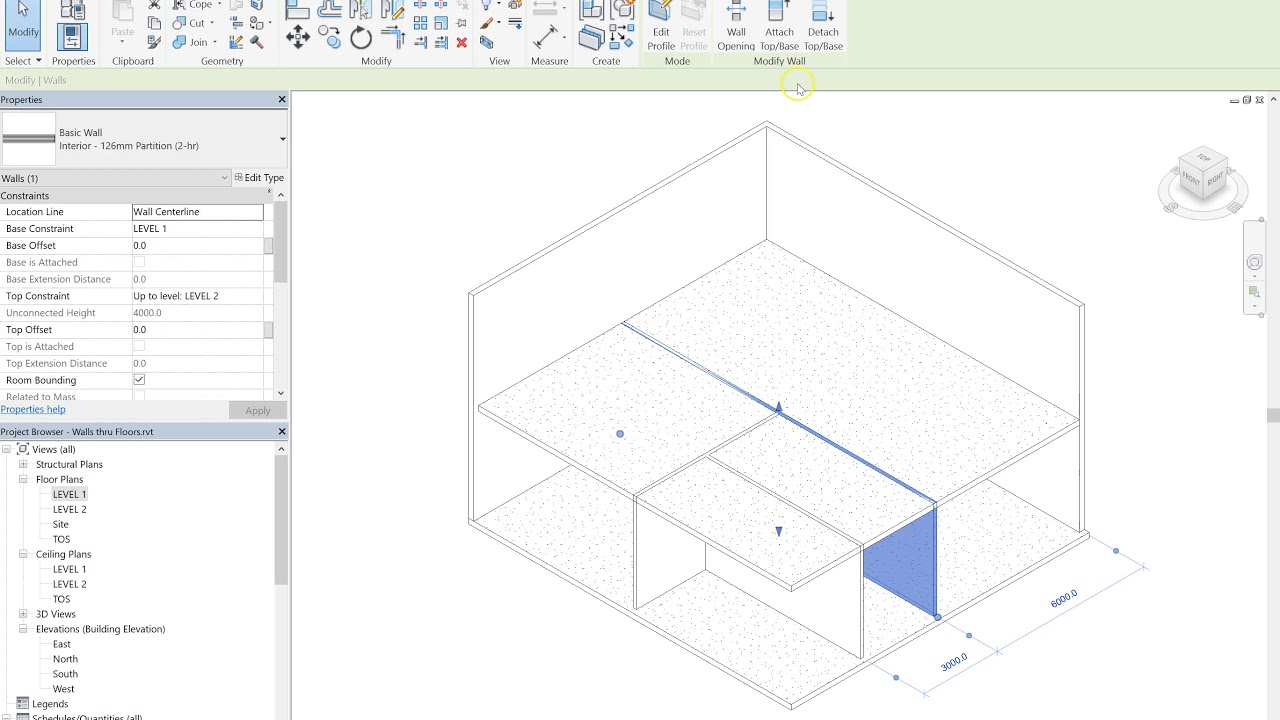Open the Cut geometry dropdown
Image resolution: width=1280 pixels, height=720 pixels.
(x=212, y=23)
